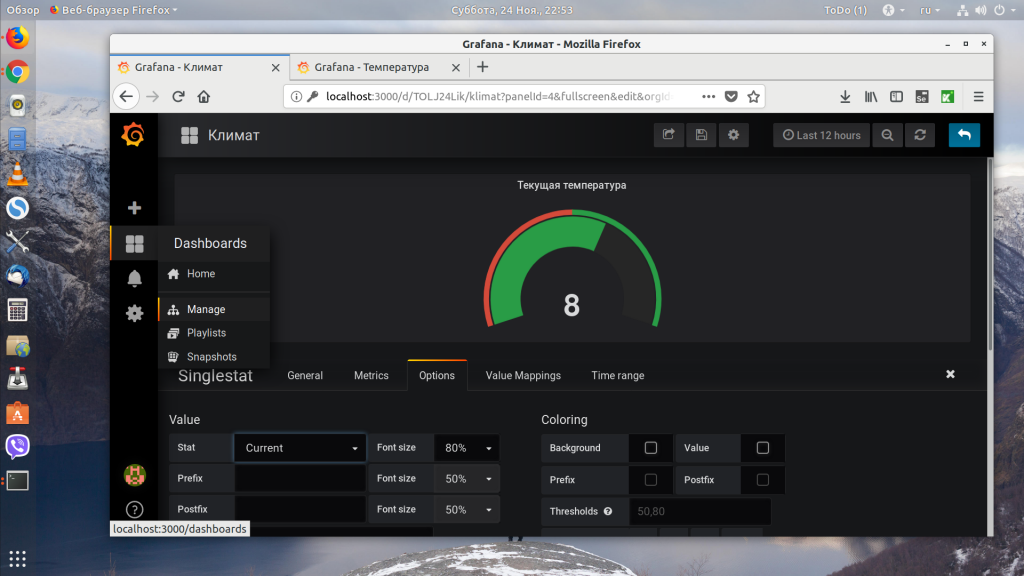Open the alerting bell icon in sidebar

(x=135, y=279)
